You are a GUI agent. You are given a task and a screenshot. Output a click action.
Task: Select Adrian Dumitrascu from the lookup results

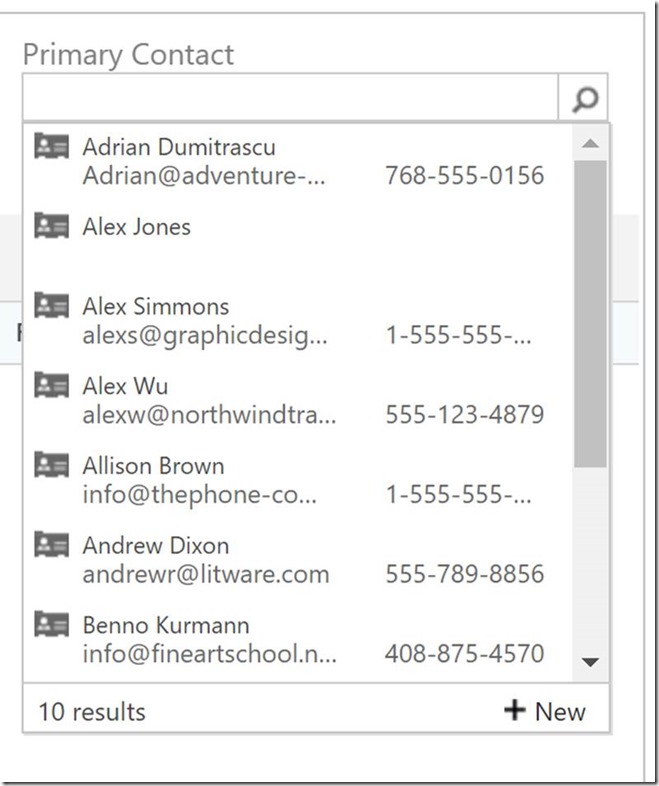[179, 147]
